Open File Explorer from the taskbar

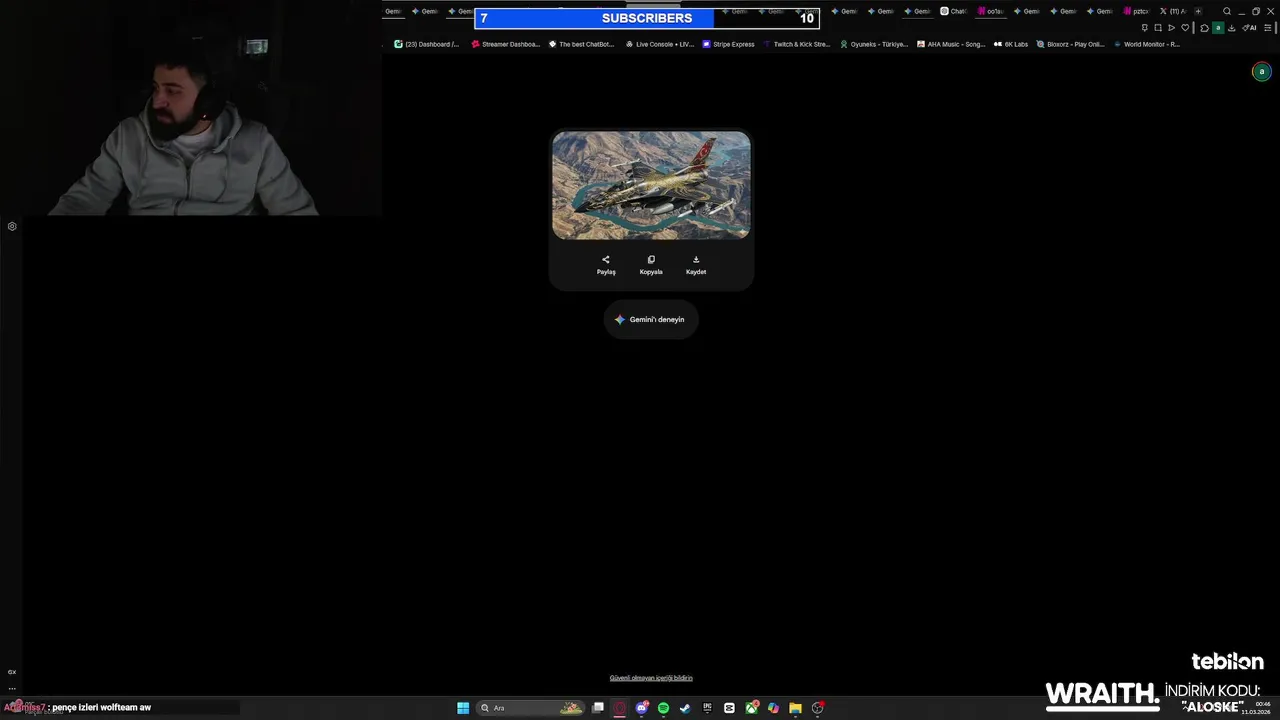coord(795,708)
